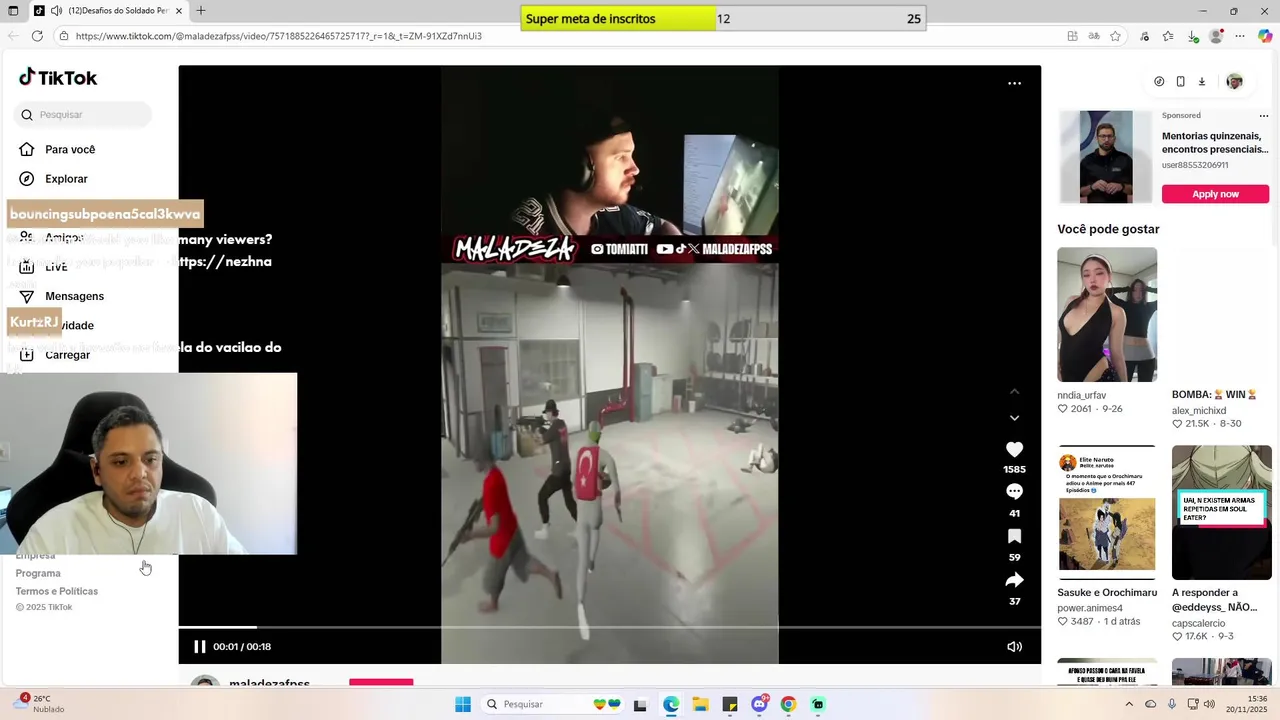Open the weather widget showing 26°C
This screenshot has height=720, width=1280.
coord(40,704)
